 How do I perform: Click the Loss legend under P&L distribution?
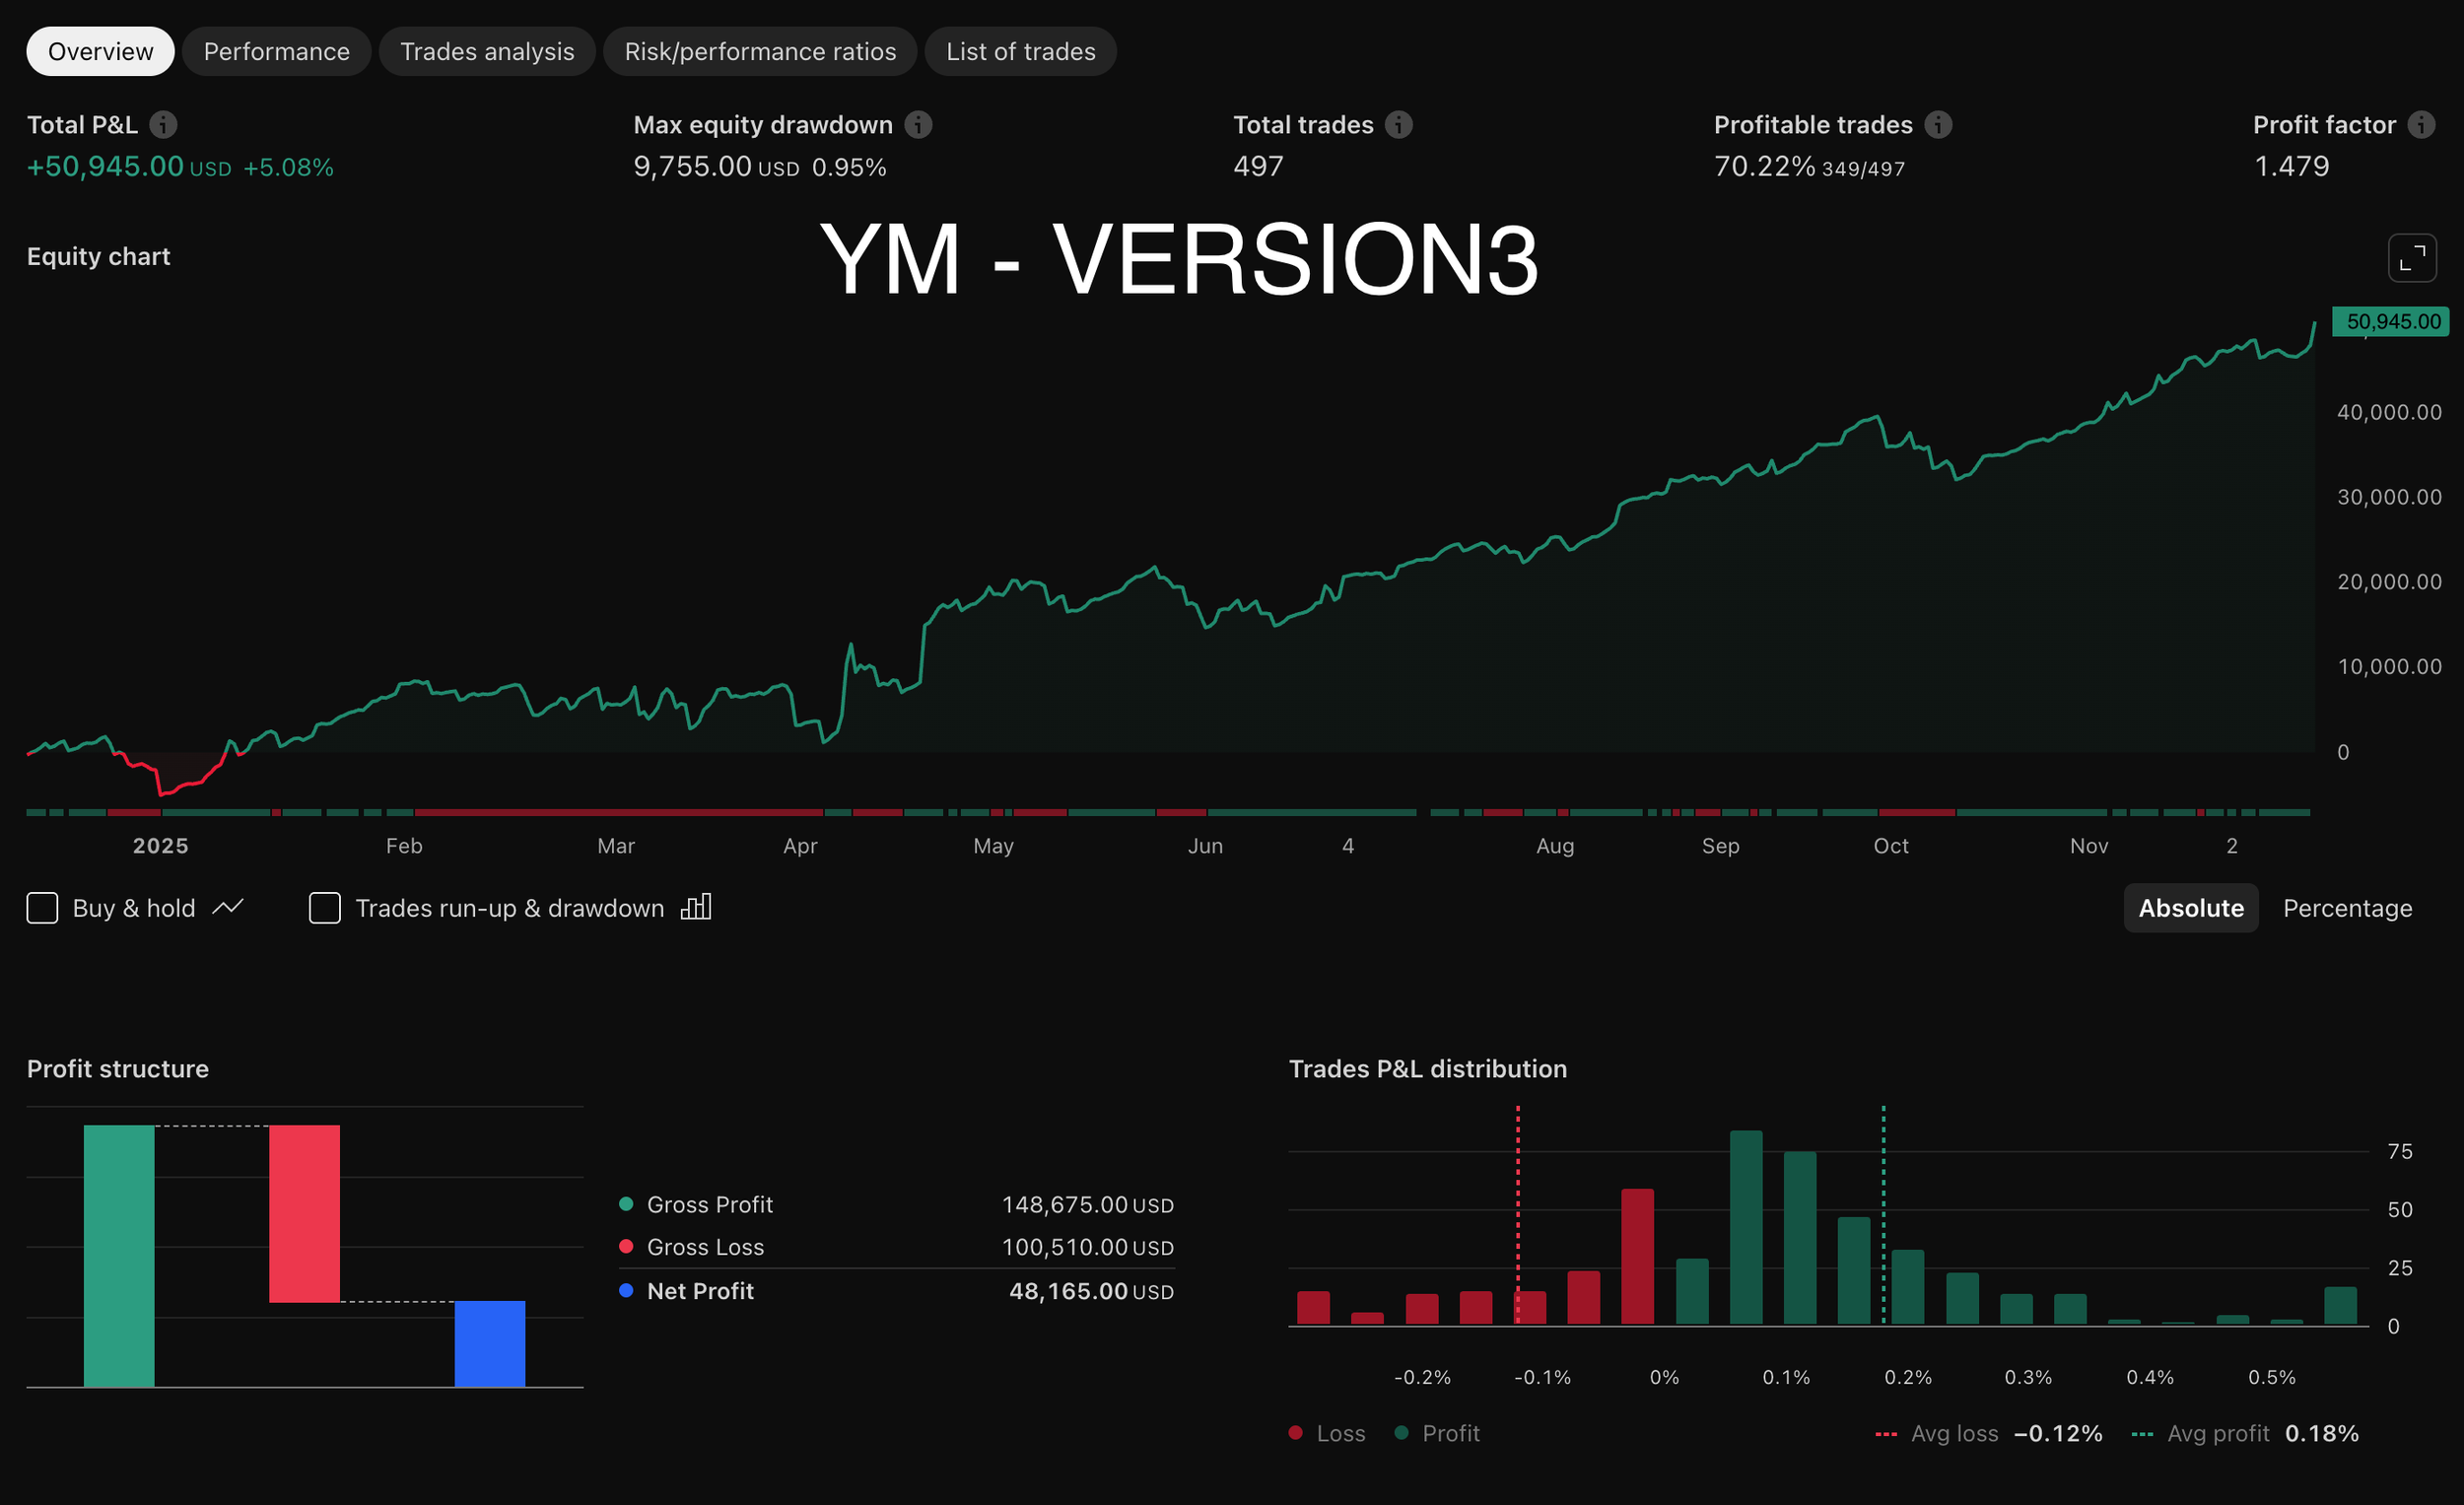pos(1327,1432)
